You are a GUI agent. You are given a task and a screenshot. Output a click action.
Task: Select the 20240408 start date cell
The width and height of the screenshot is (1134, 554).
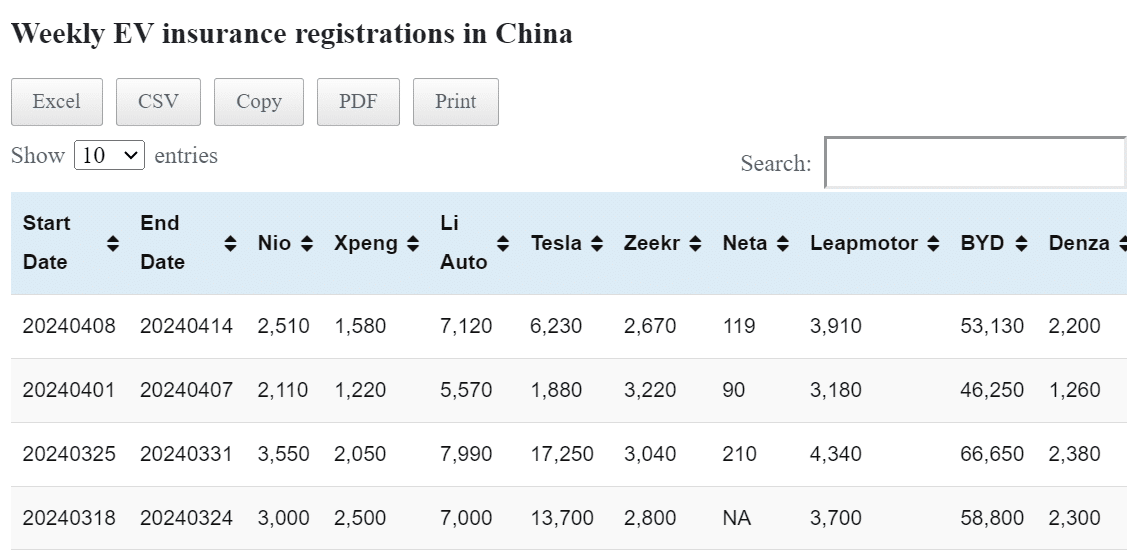coord(69,326)
